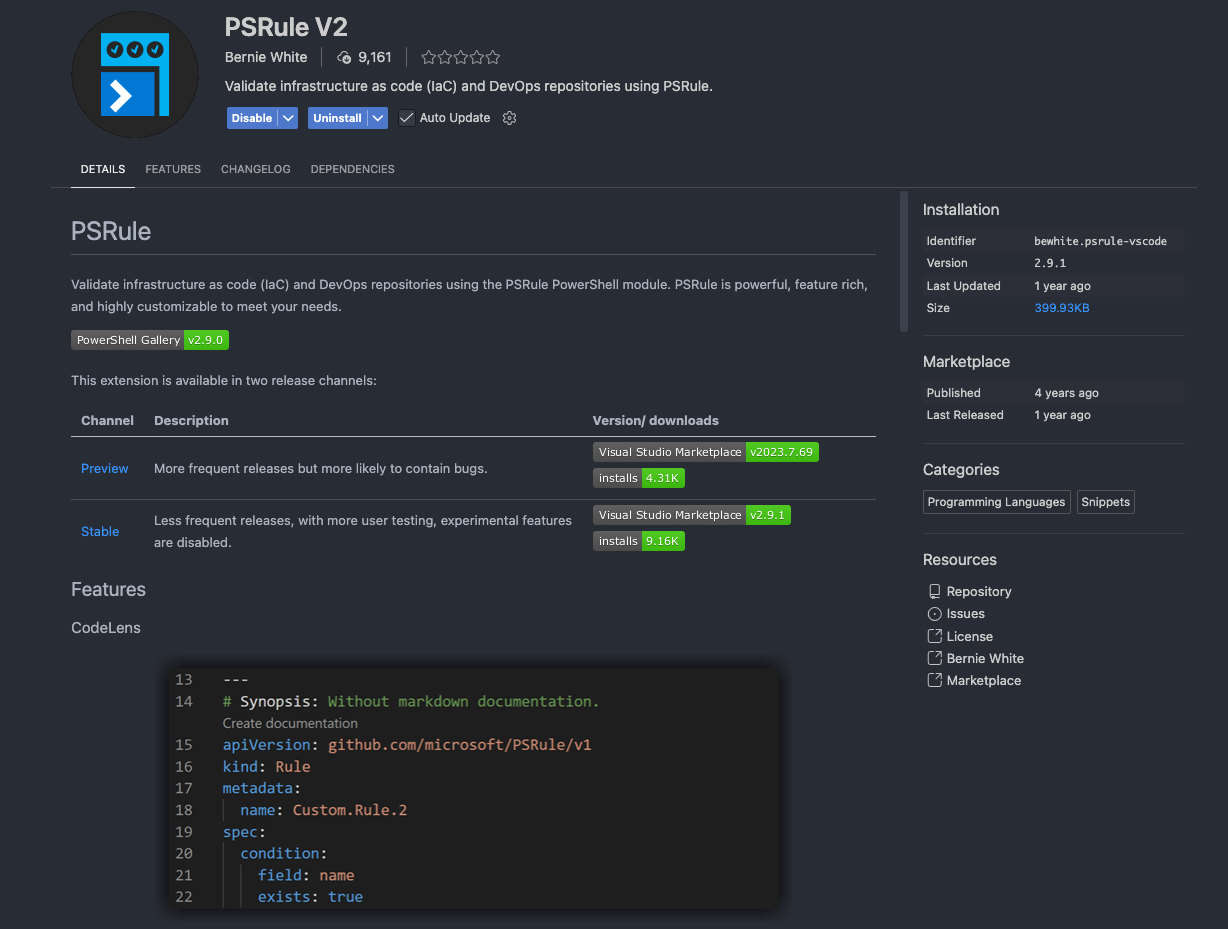The width and height of the screenshot is (1228, 929).
Task: Click the Marketplace resource link icon
Action: click(935, 680)
